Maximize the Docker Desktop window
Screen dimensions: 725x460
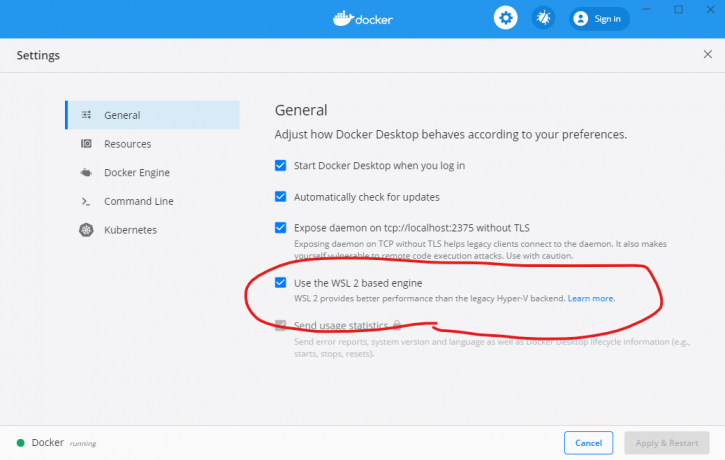click(678, 9)
